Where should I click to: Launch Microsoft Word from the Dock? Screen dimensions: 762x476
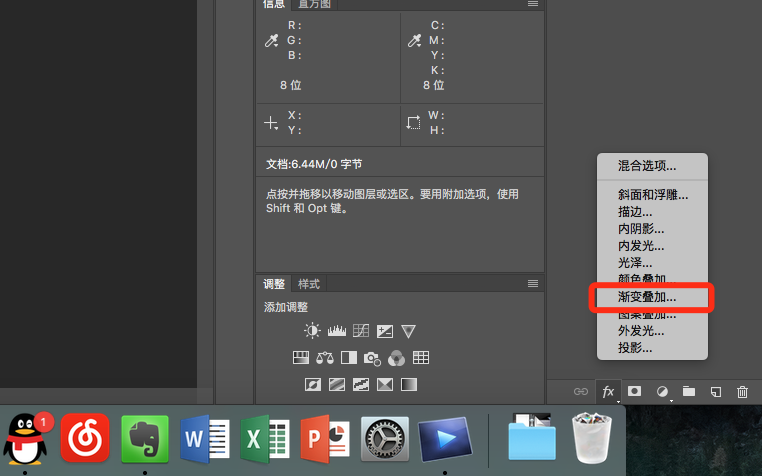point(205,439)
